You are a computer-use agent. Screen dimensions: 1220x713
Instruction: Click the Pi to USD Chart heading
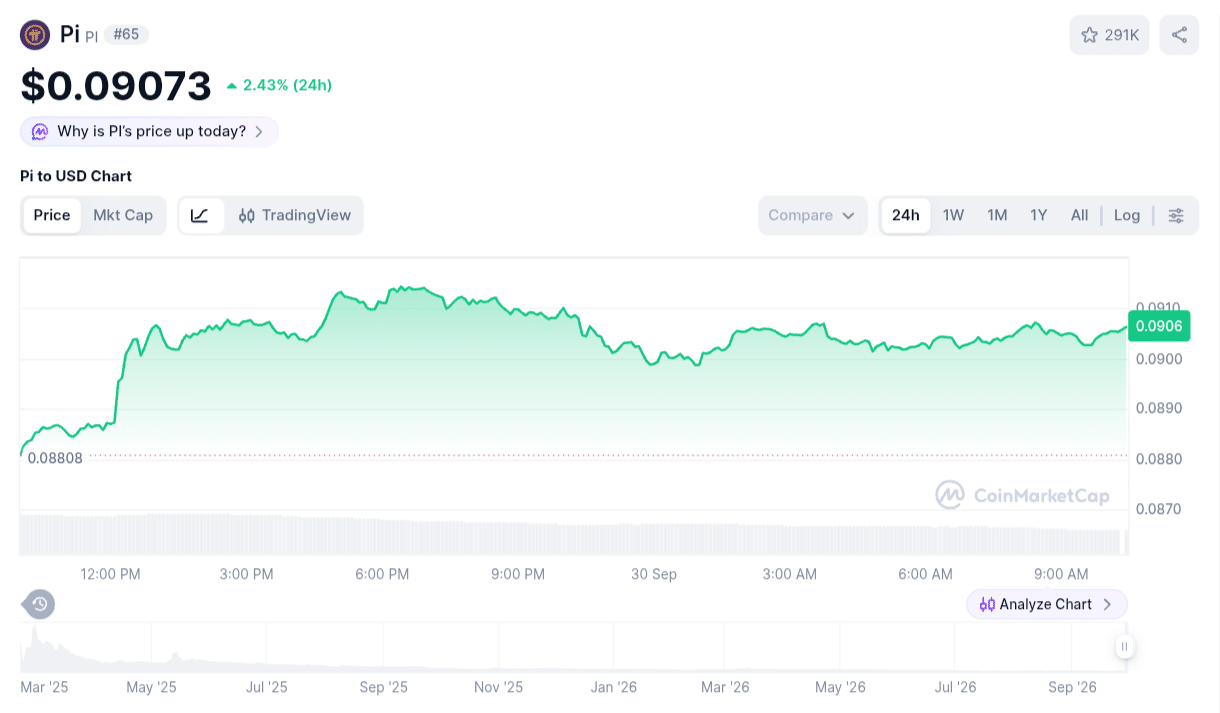(x=76, y=176)
